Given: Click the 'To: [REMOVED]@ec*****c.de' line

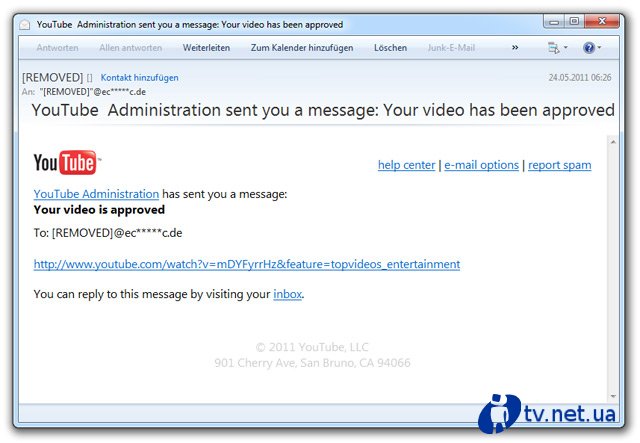Looking at the screenshot, I should [x=108, y=233].
